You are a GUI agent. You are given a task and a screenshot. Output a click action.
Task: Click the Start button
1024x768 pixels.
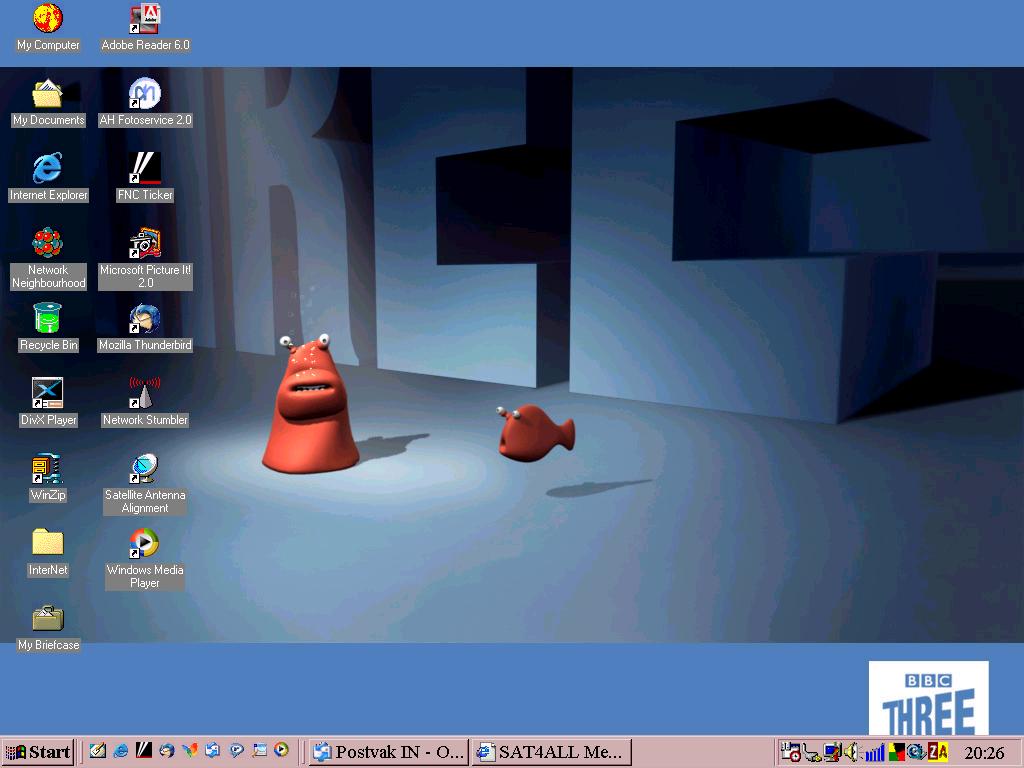[38, 752]
